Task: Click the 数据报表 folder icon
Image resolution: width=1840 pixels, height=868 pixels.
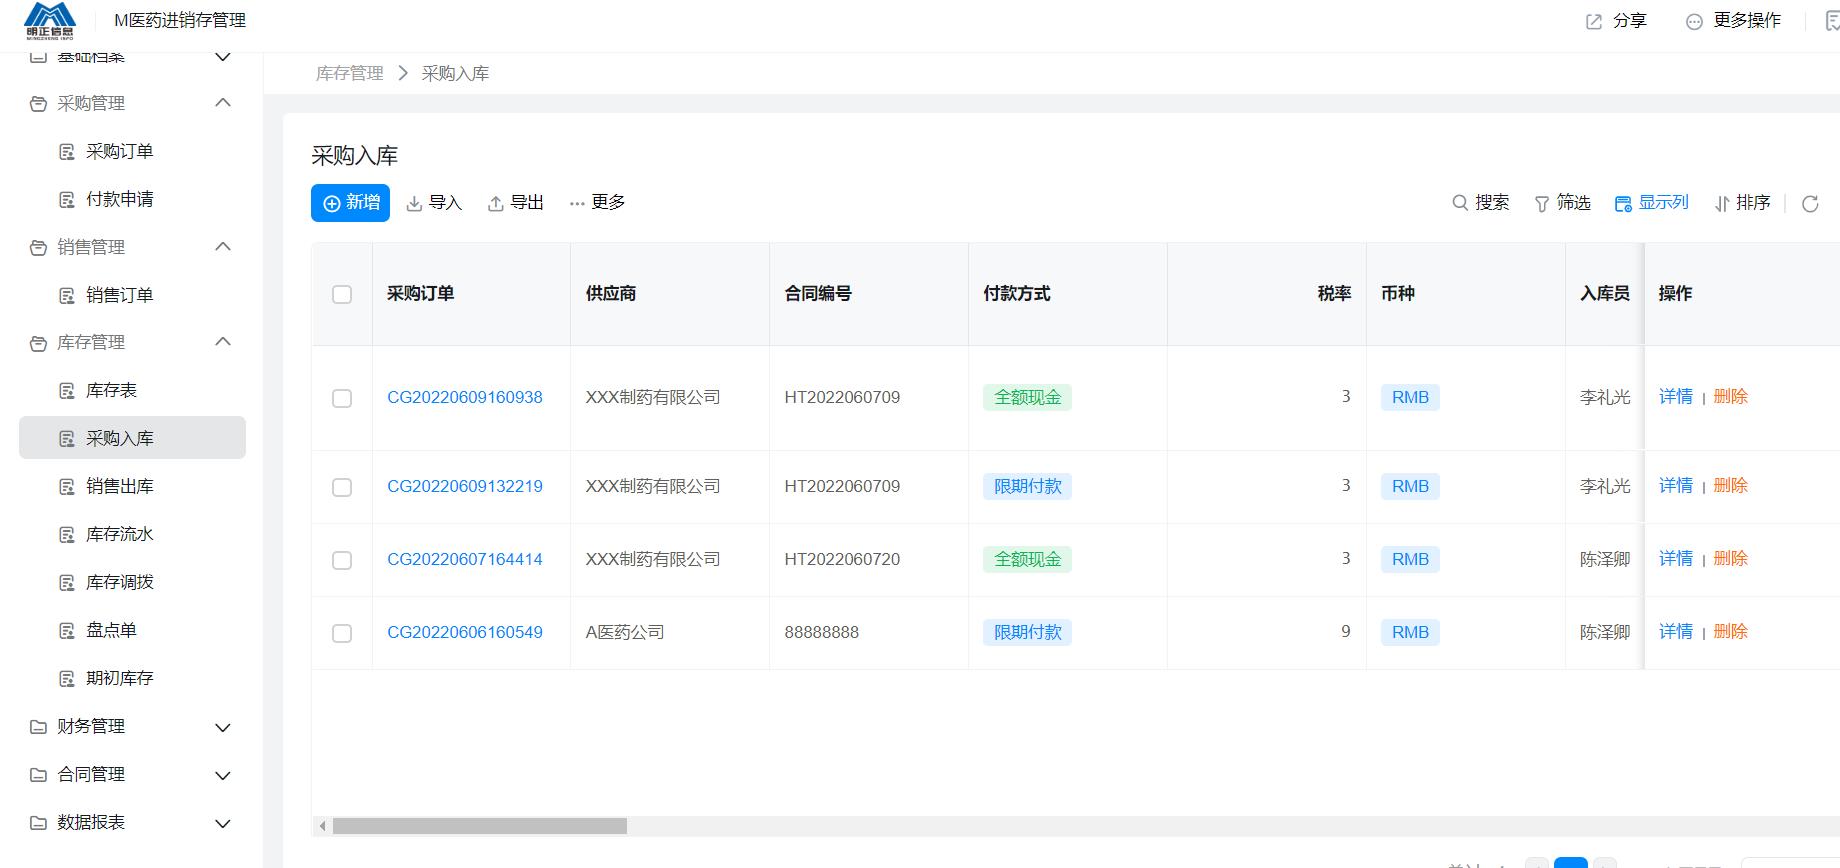Action: tap(38, 823)
